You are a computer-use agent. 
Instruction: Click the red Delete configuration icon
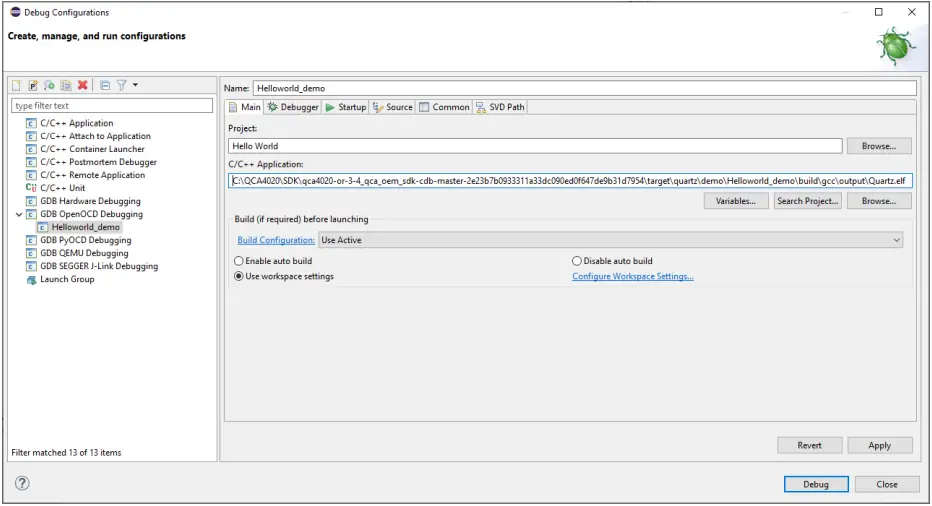pyautogui.click(x=83, y=85)
